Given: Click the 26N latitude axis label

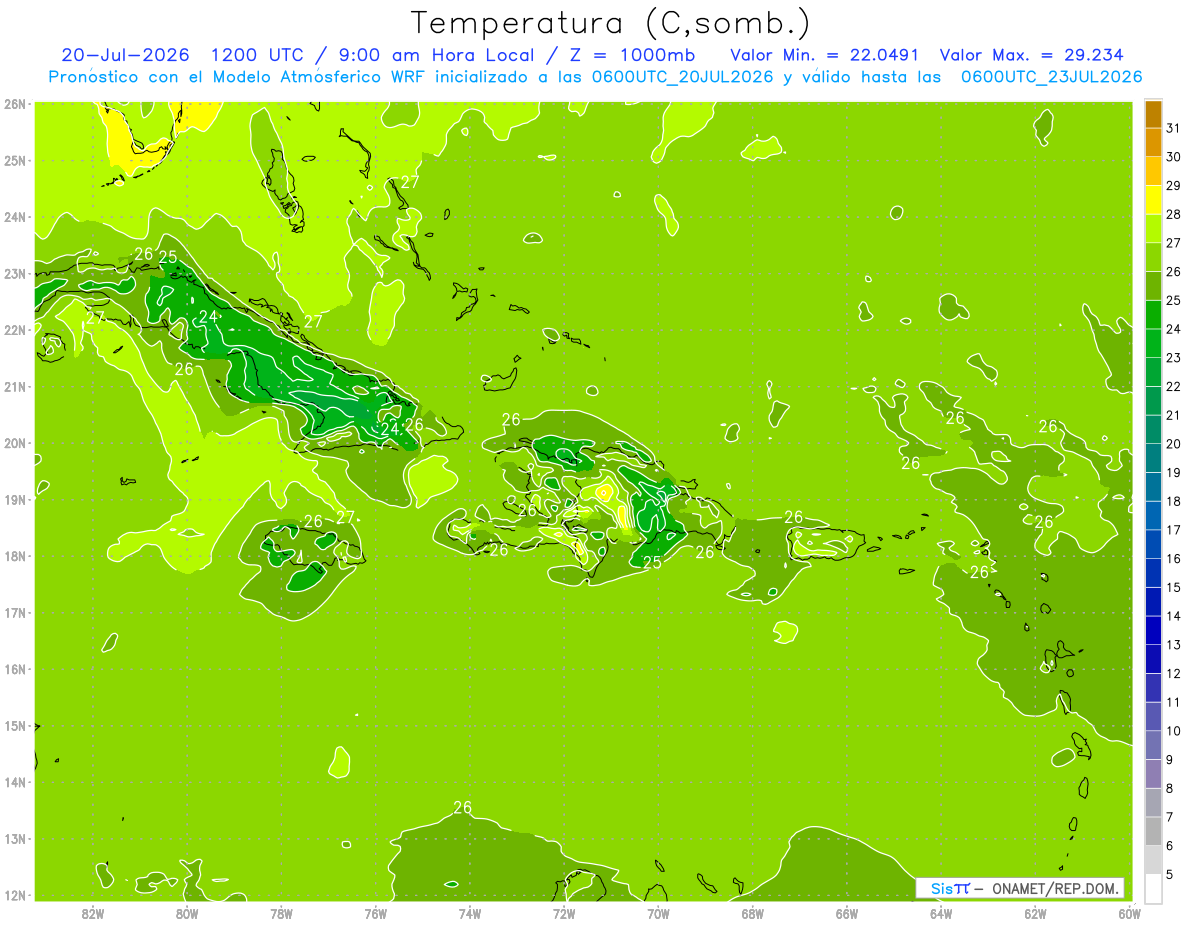Looking at the screenshot, I should click(x=14, y=104).
